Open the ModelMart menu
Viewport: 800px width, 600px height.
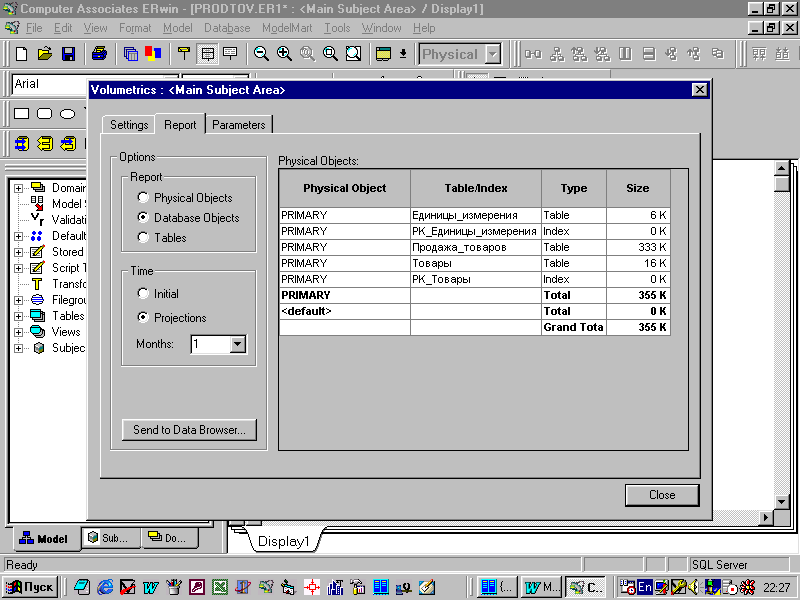point(287,28)
